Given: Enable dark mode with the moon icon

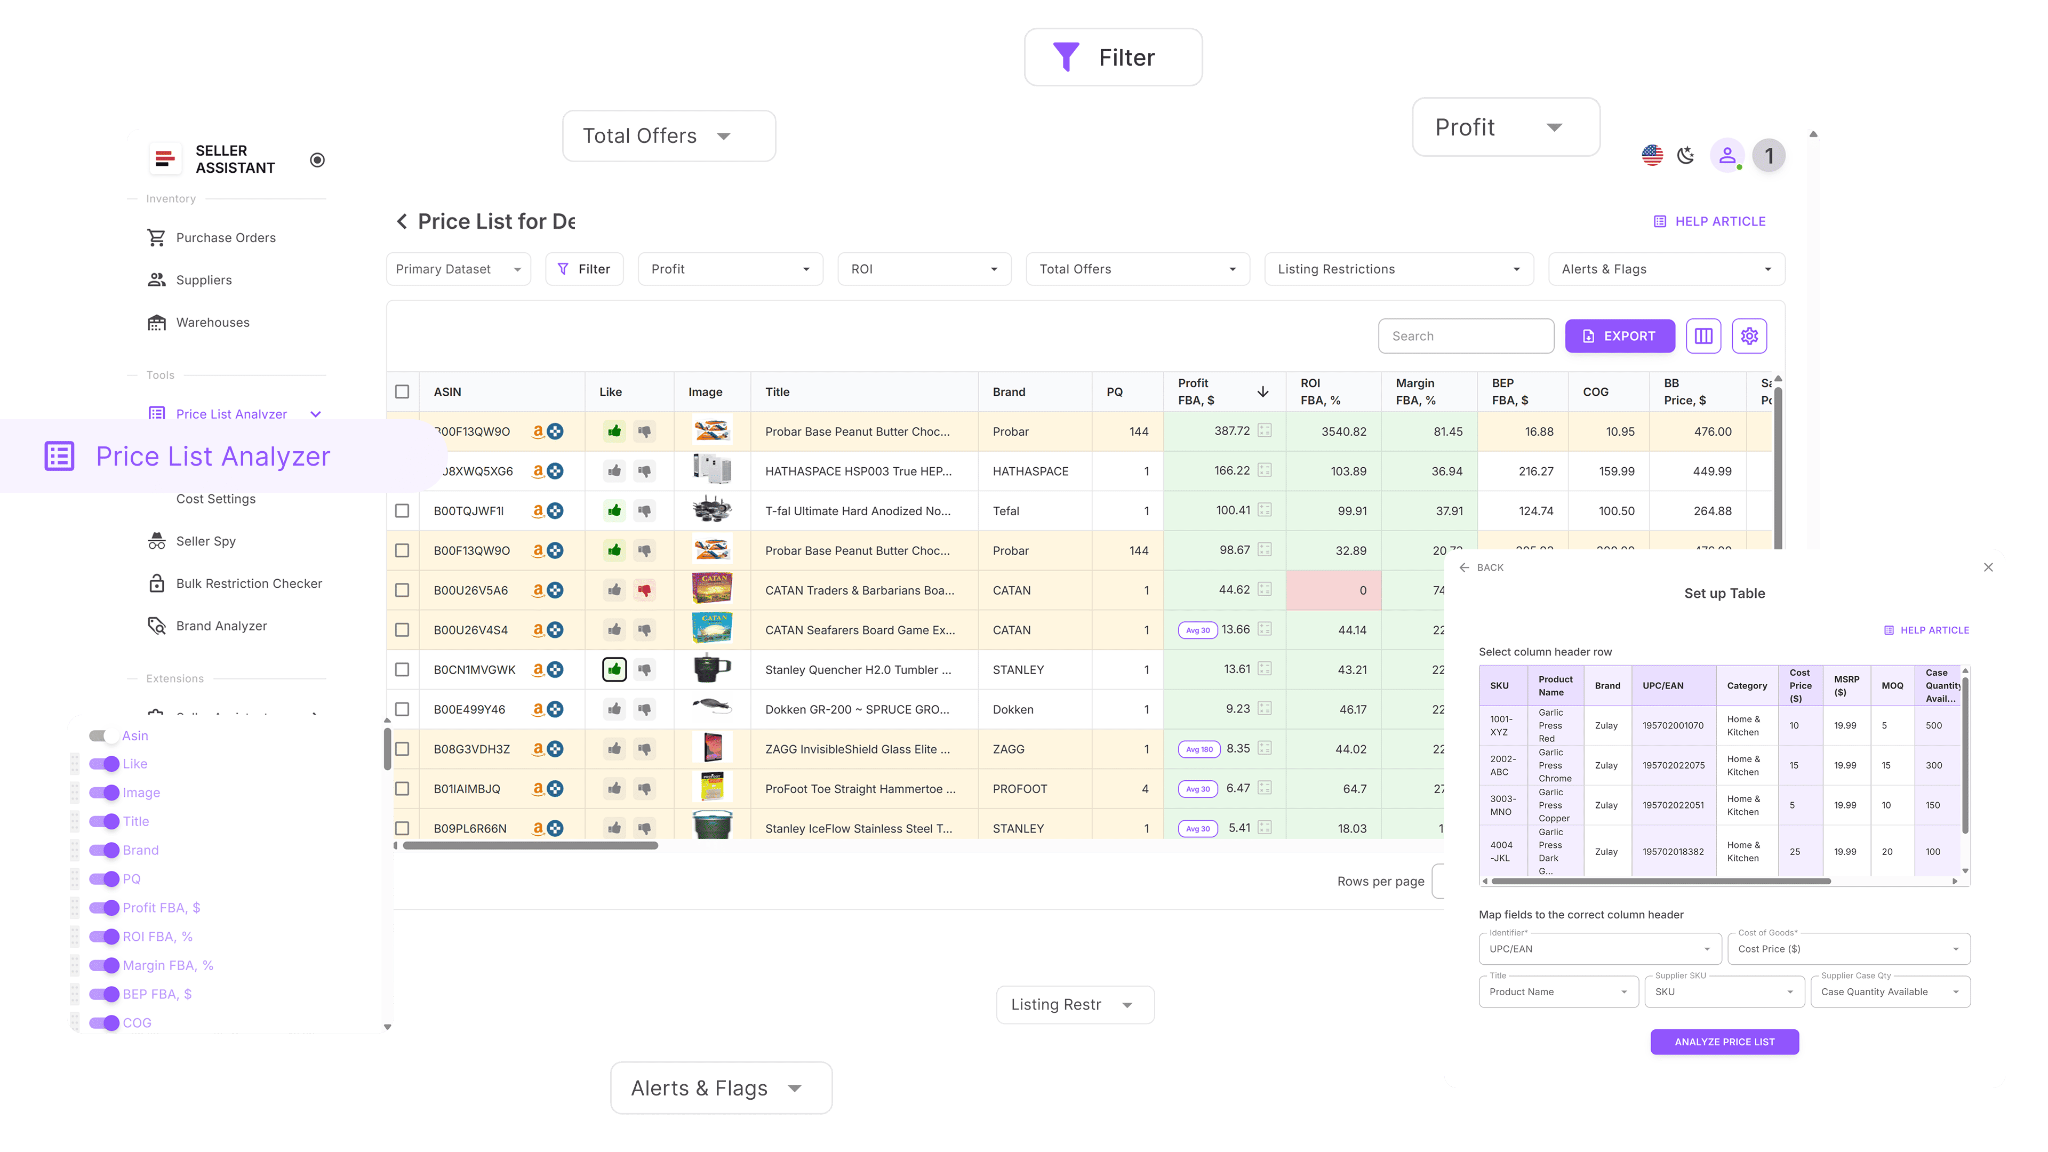Looking at the screenshot, I should pyautogui.click(x=1686, y=155).
